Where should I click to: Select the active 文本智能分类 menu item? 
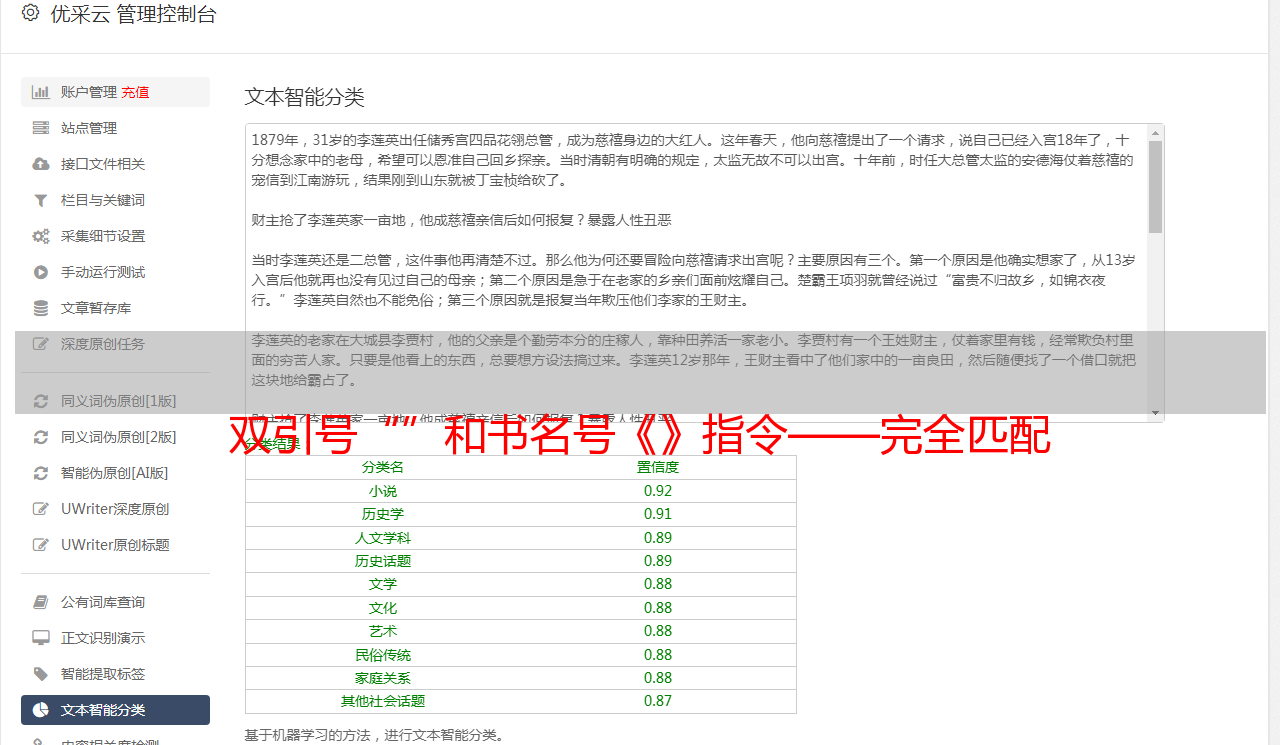tap(115, 710)
